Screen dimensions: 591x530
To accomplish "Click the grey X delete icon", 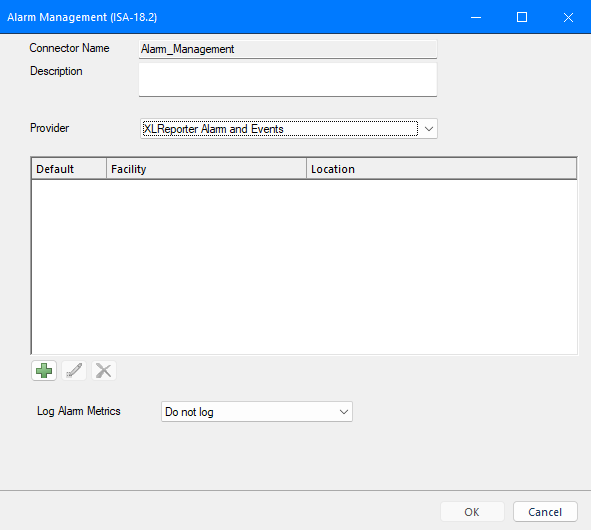I will coord(104,371).
